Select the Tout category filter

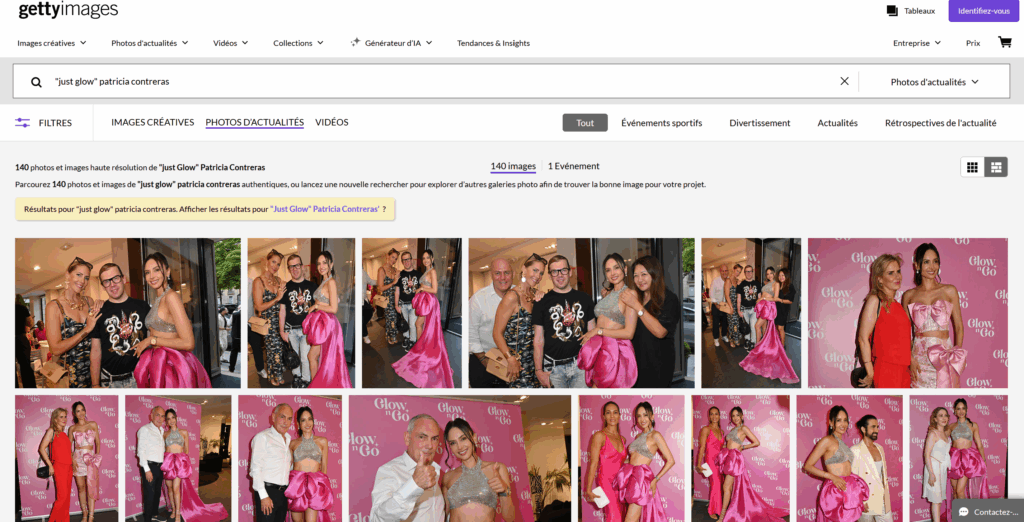point(585,123)
